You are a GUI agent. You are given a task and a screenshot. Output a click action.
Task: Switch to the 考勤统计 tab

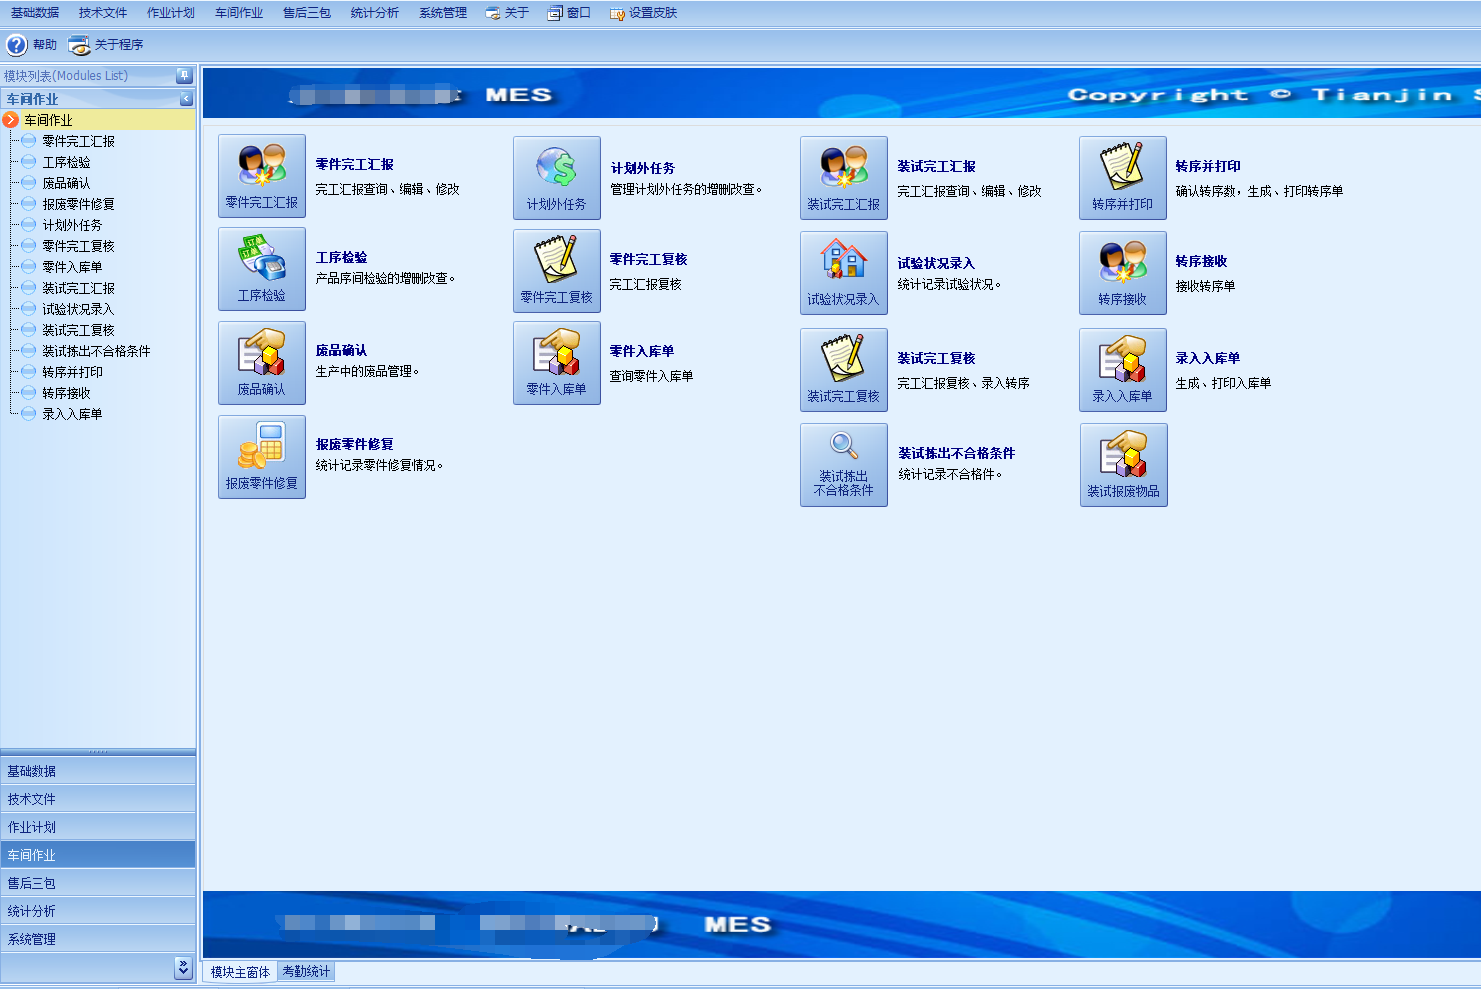[x=306, y=972]
